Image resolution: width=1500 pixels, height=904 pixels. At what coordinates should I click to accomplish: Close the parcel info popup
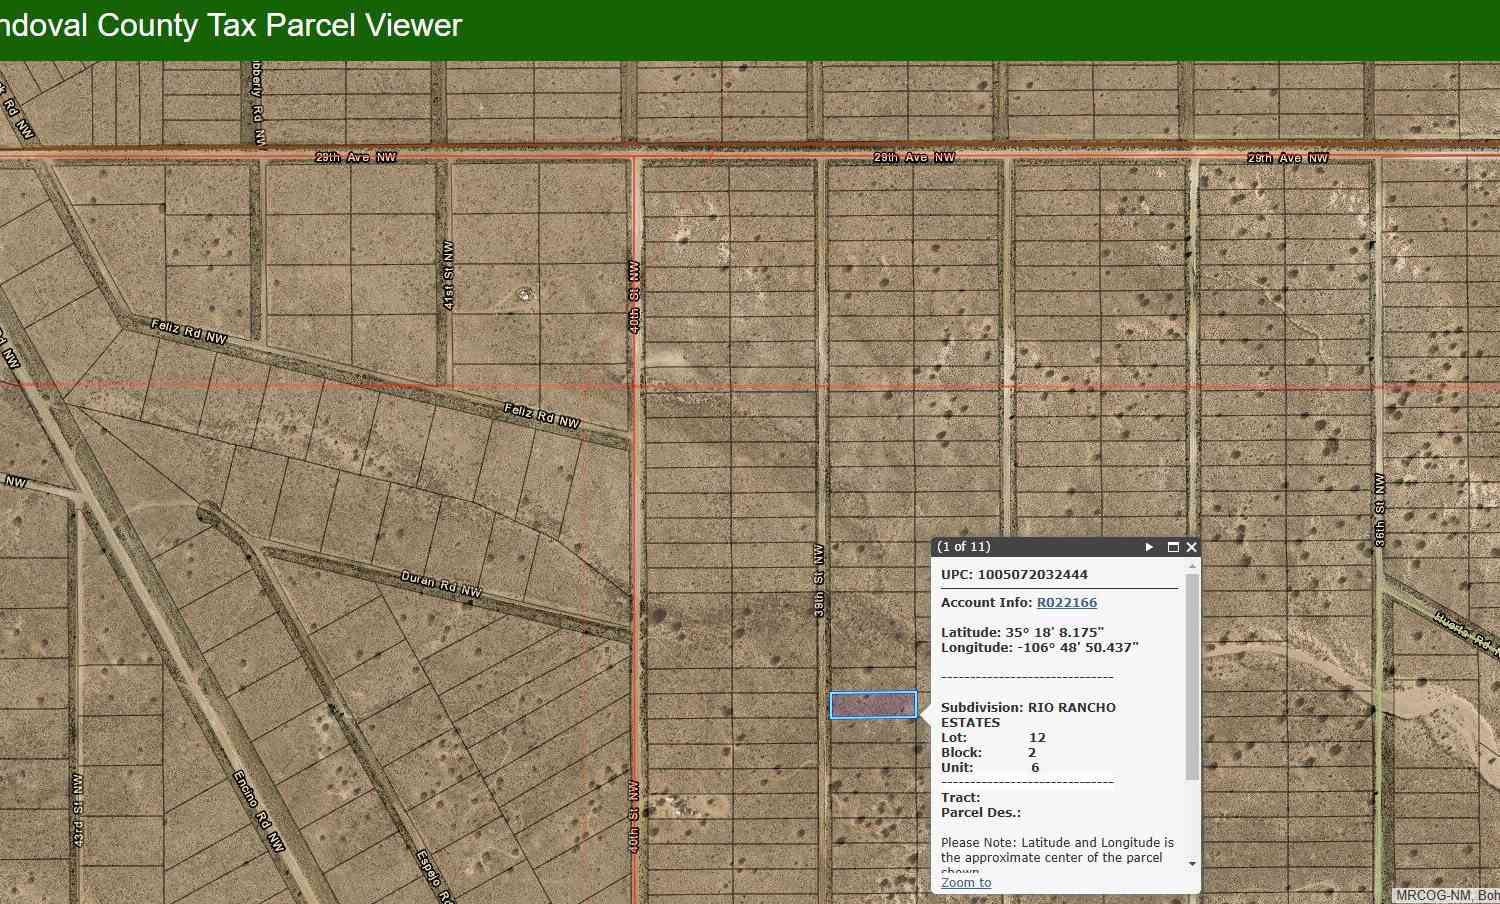(1191, 547)
